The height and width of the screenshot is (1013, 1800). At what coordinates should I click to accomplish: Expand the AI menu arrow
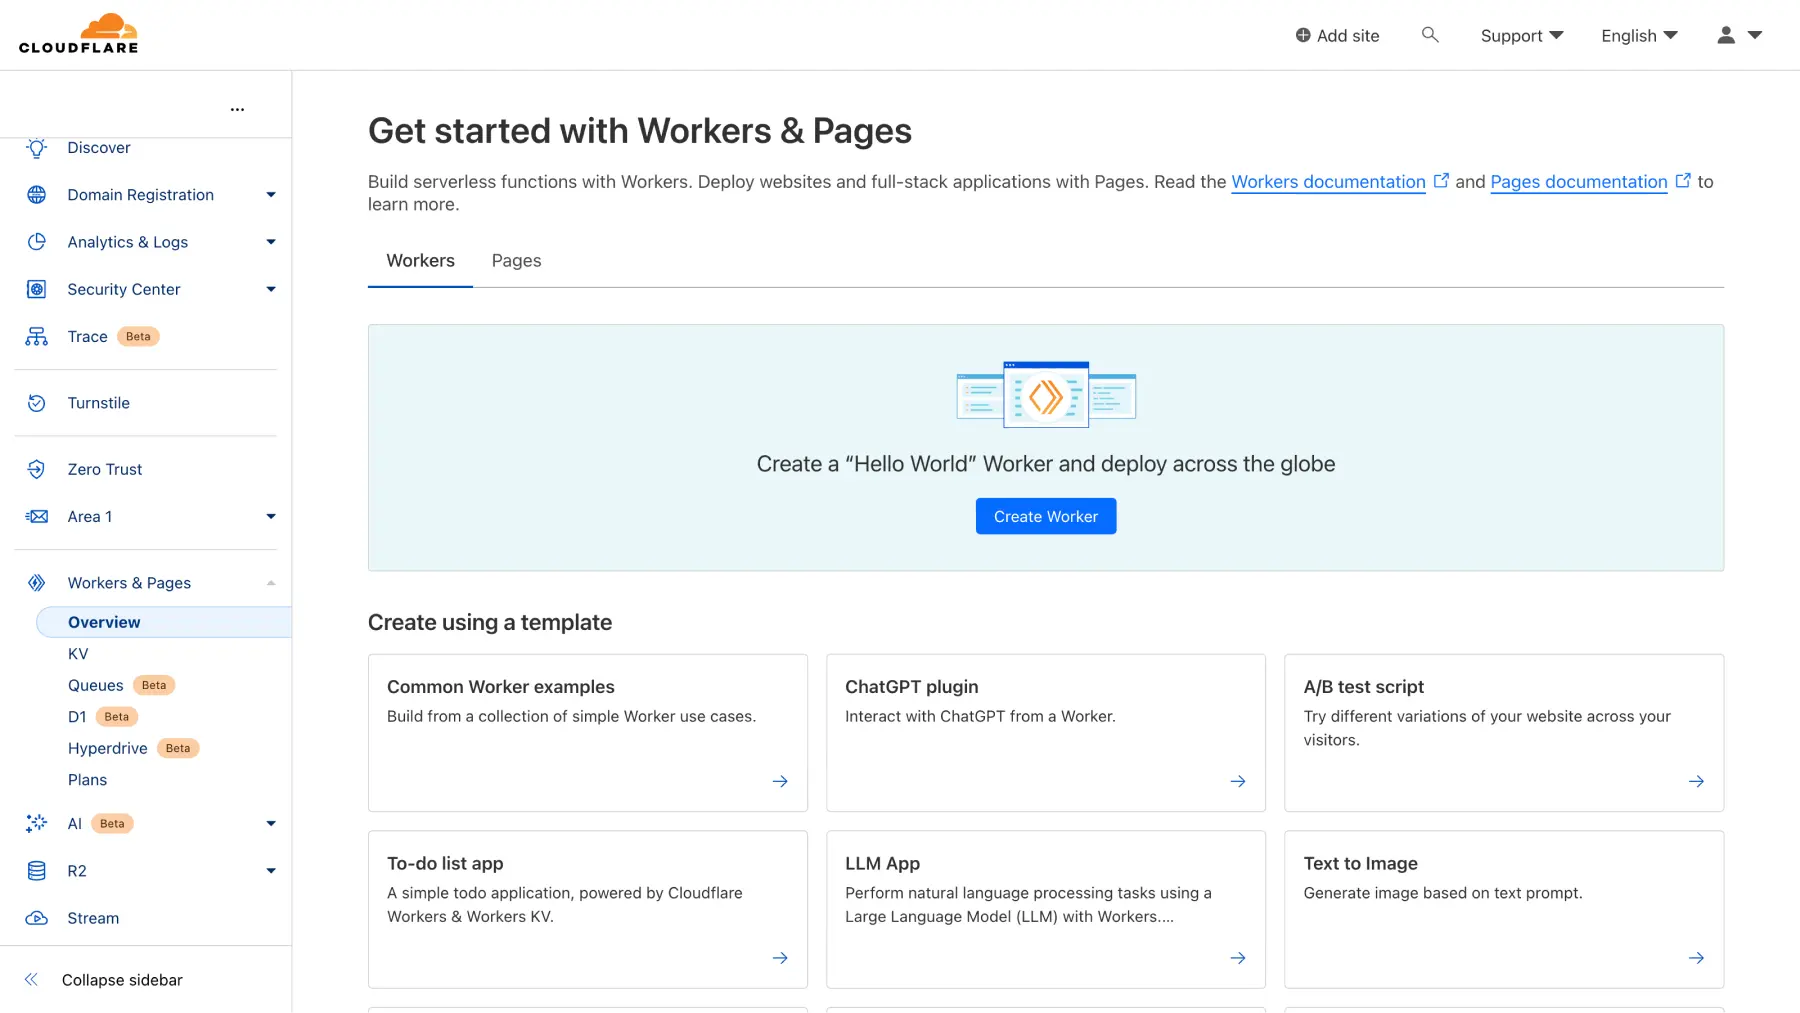[271, 823]
